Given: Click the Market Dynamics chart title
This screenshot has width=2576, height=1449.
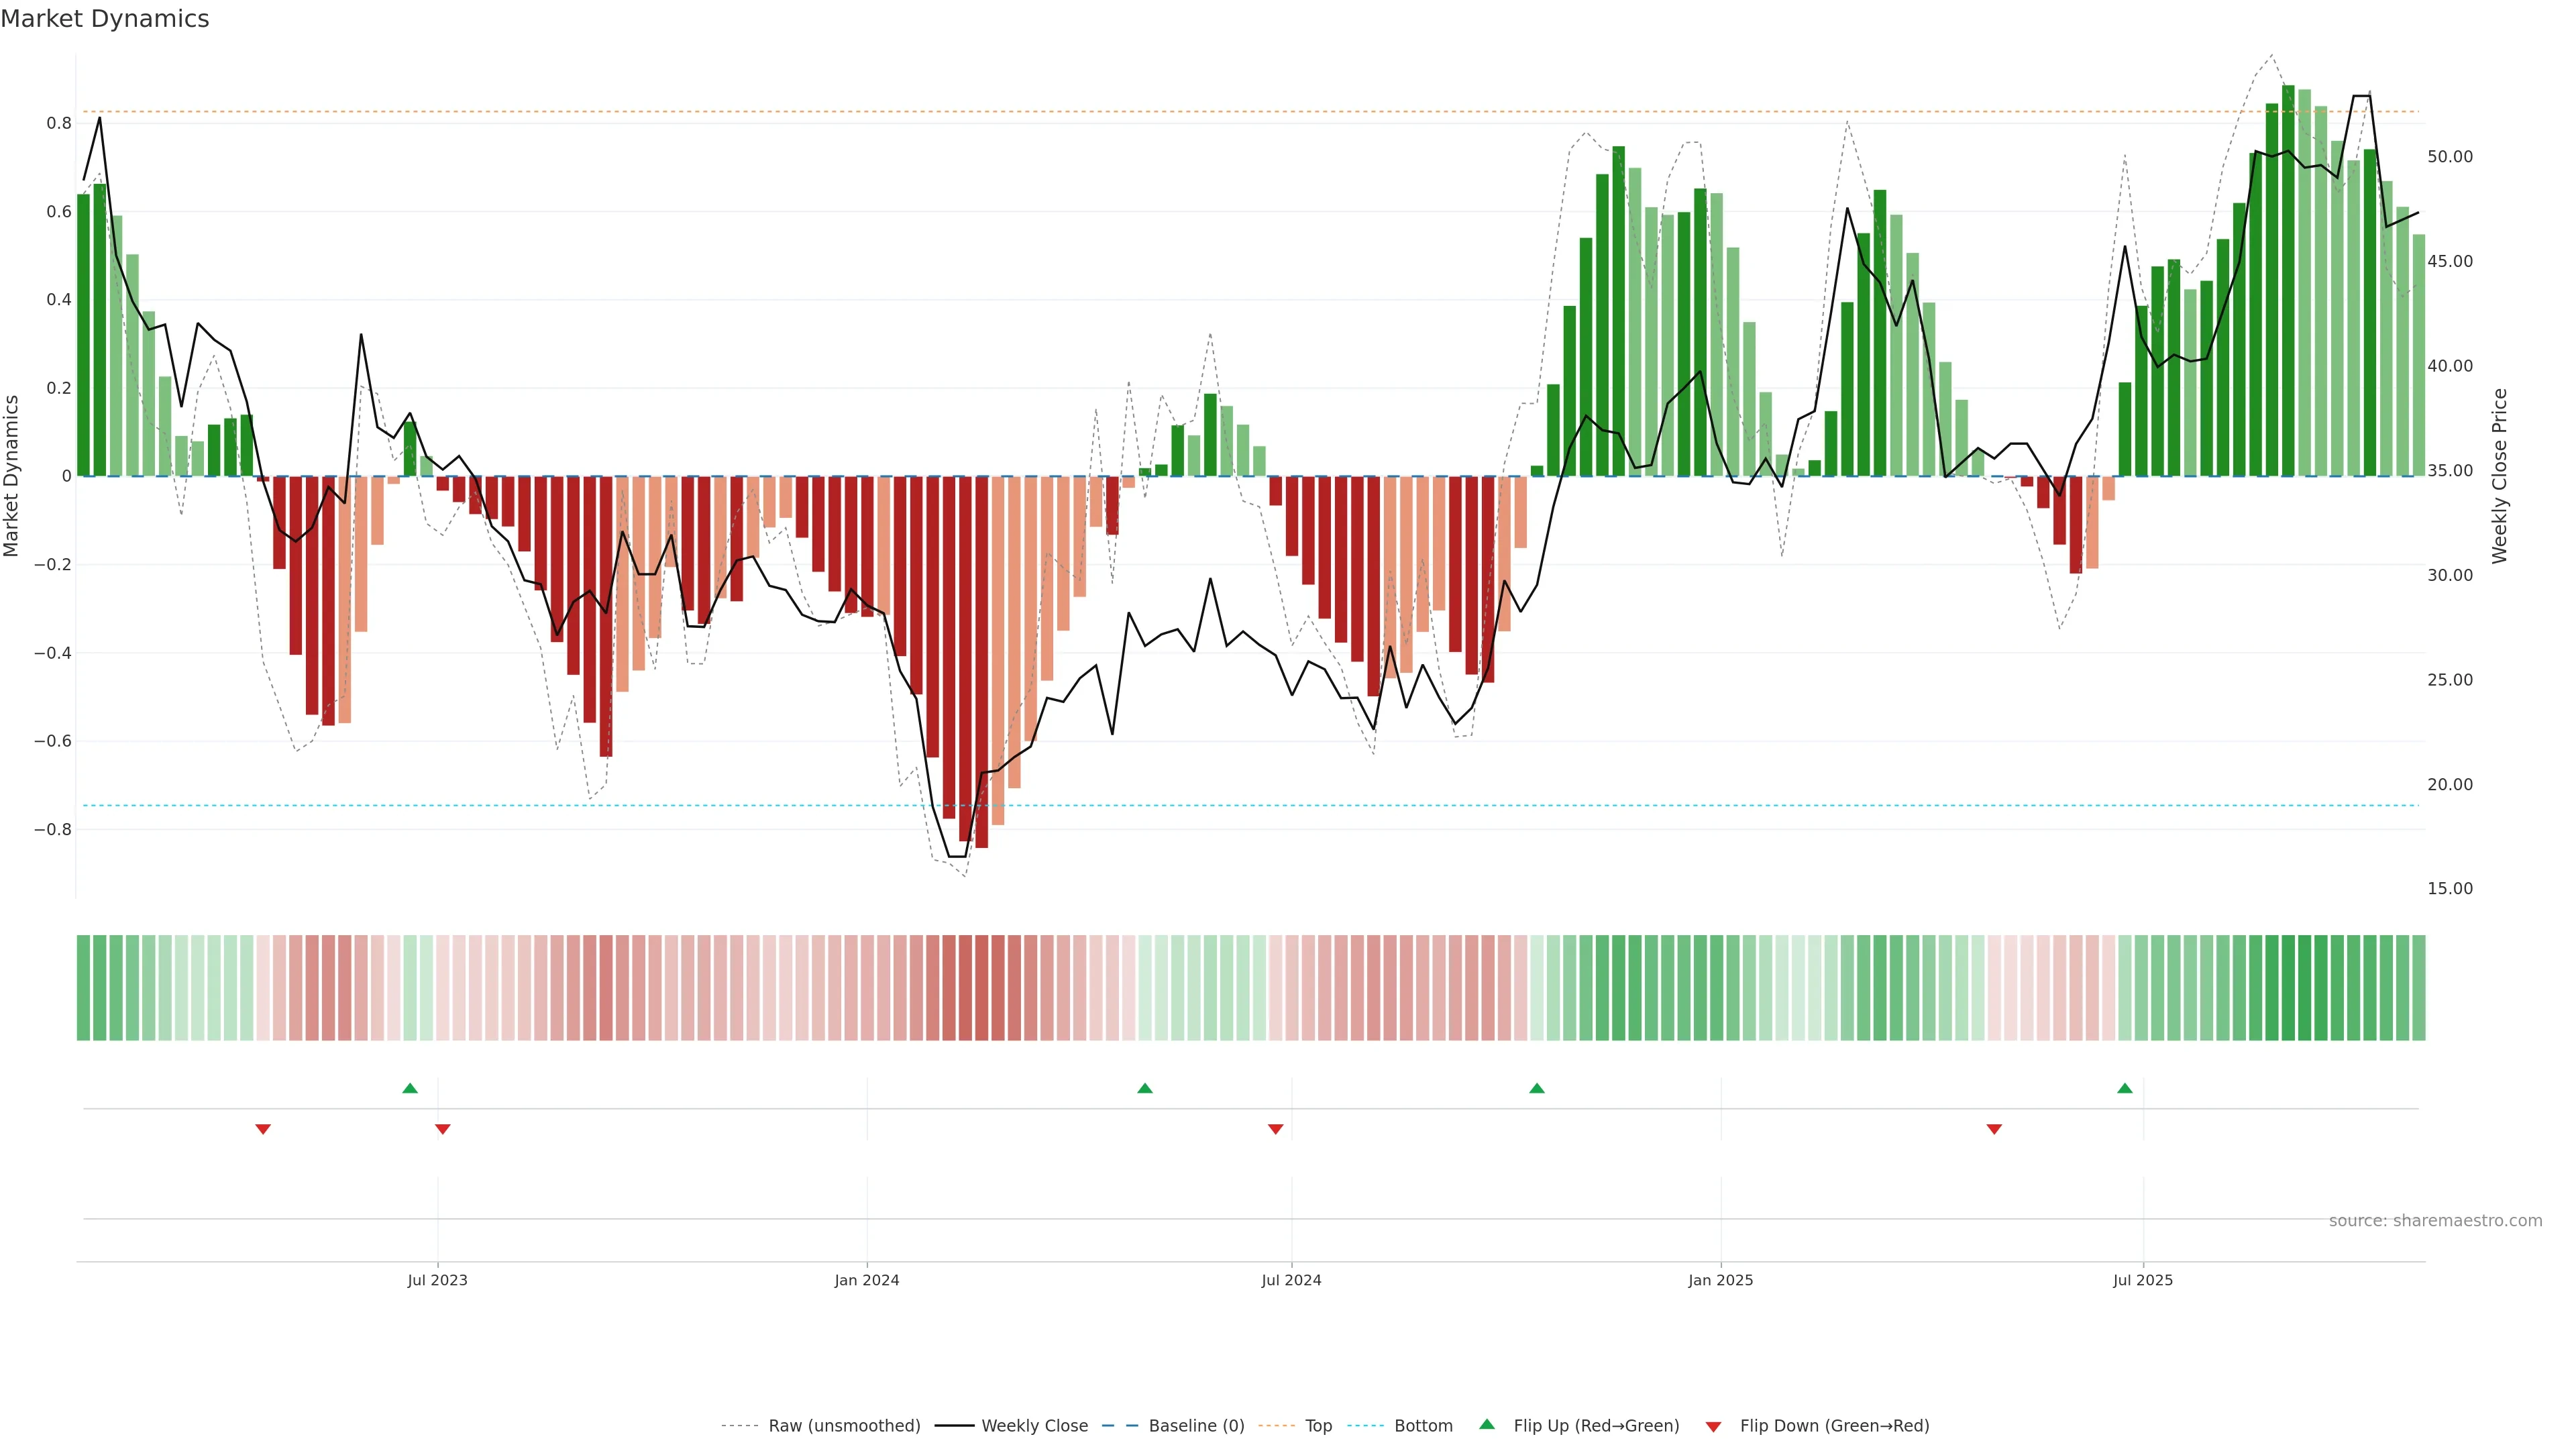Looking at the screenshot, I should pos(105,19).
